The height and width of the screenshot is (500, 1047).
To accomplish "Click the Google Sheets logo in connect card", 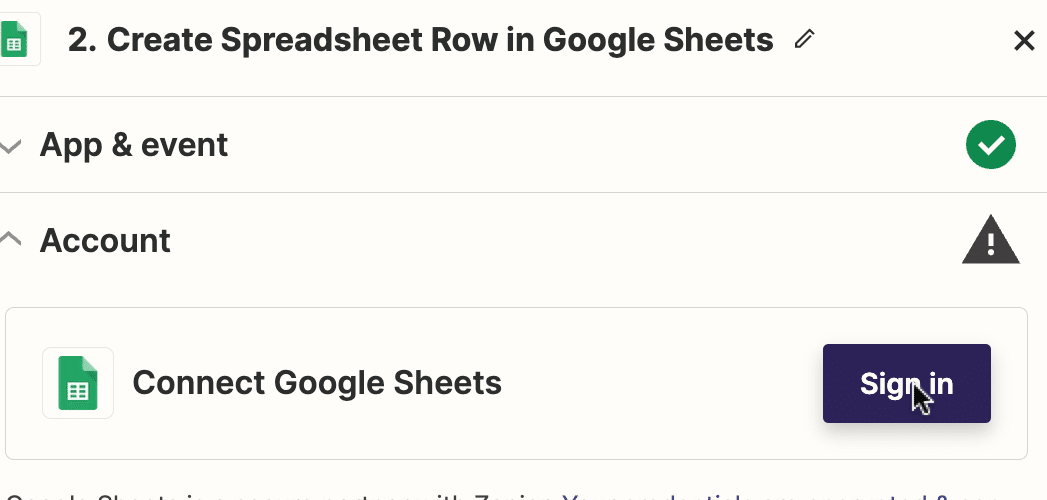I will click(x=78, y=383).
